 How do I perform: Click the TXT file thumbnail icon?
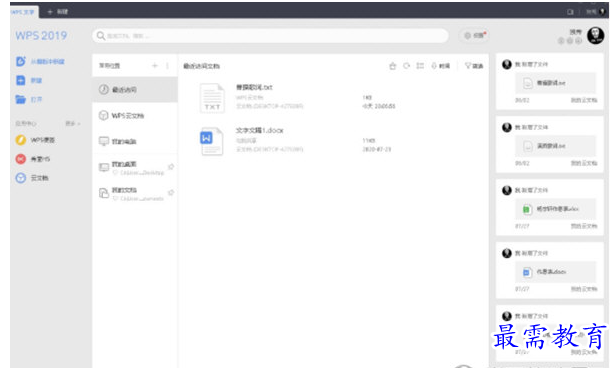tap(212, 98)
